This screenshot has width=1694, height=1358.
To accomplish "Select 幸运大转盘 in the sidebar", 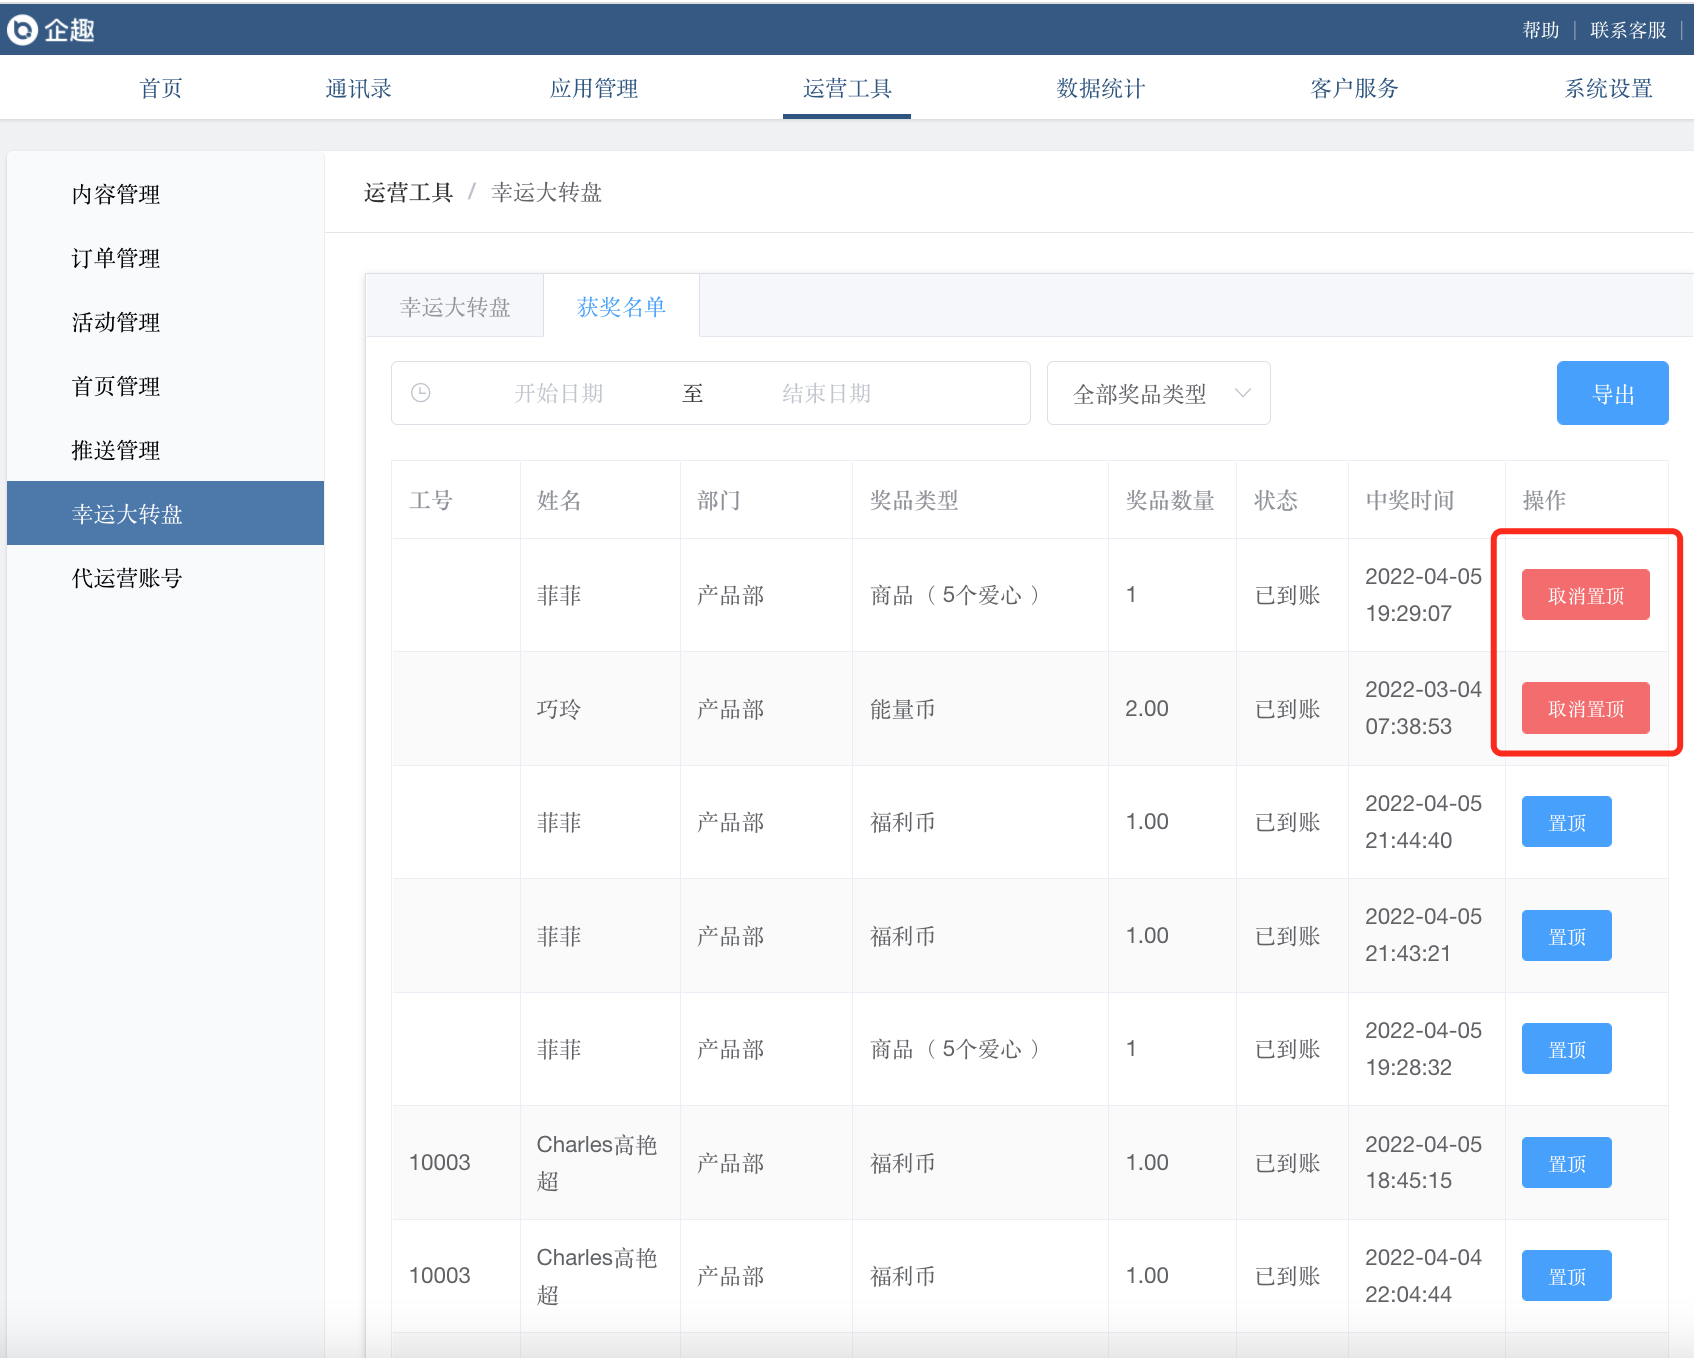I will 165,513.
